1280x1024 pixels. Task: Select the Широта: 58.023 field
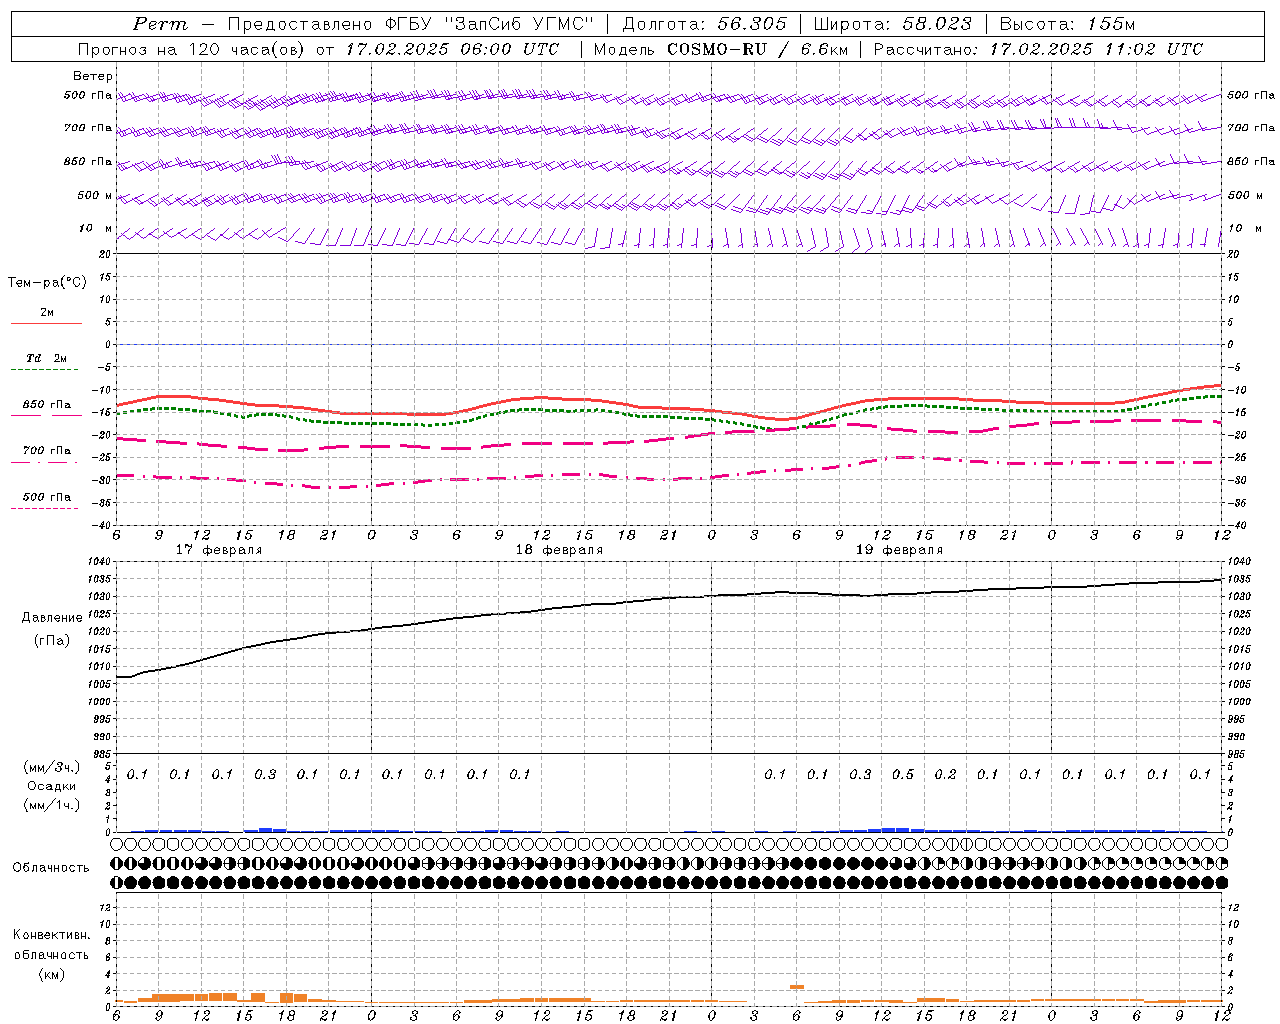point(893,25)
